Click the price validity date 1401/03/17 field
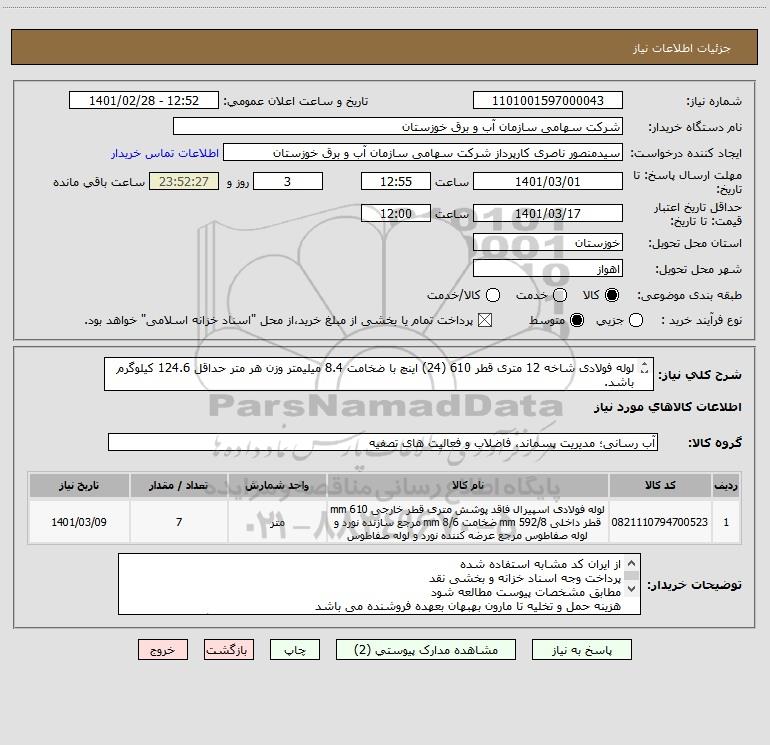The width and height of the screenshot is (770, 745). pos(548,213)
